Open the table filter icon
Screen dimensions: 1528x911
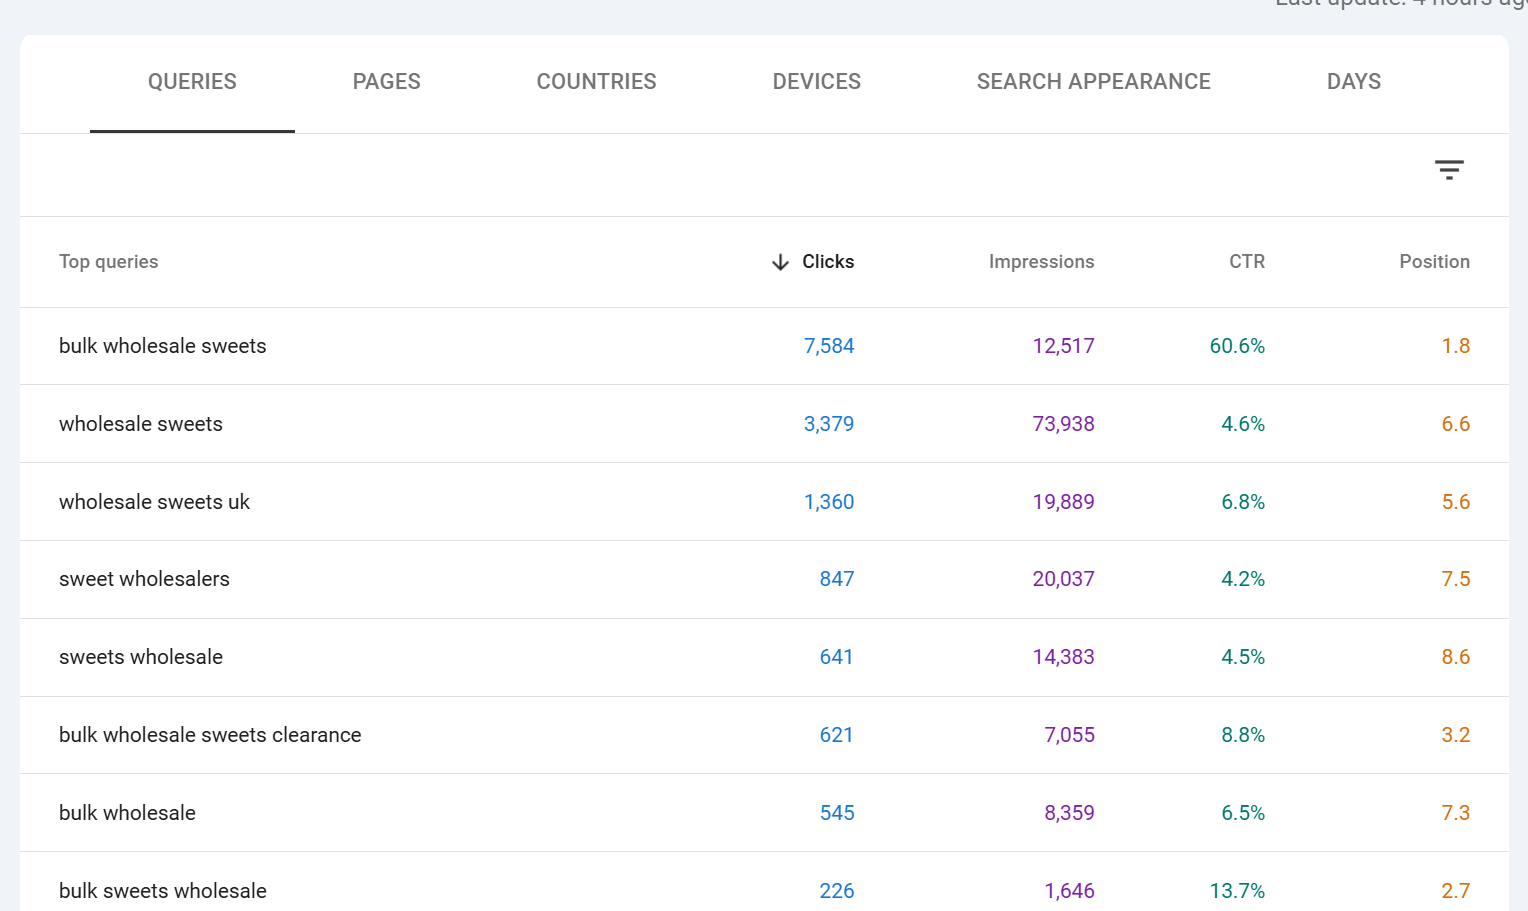(1448, 170)
